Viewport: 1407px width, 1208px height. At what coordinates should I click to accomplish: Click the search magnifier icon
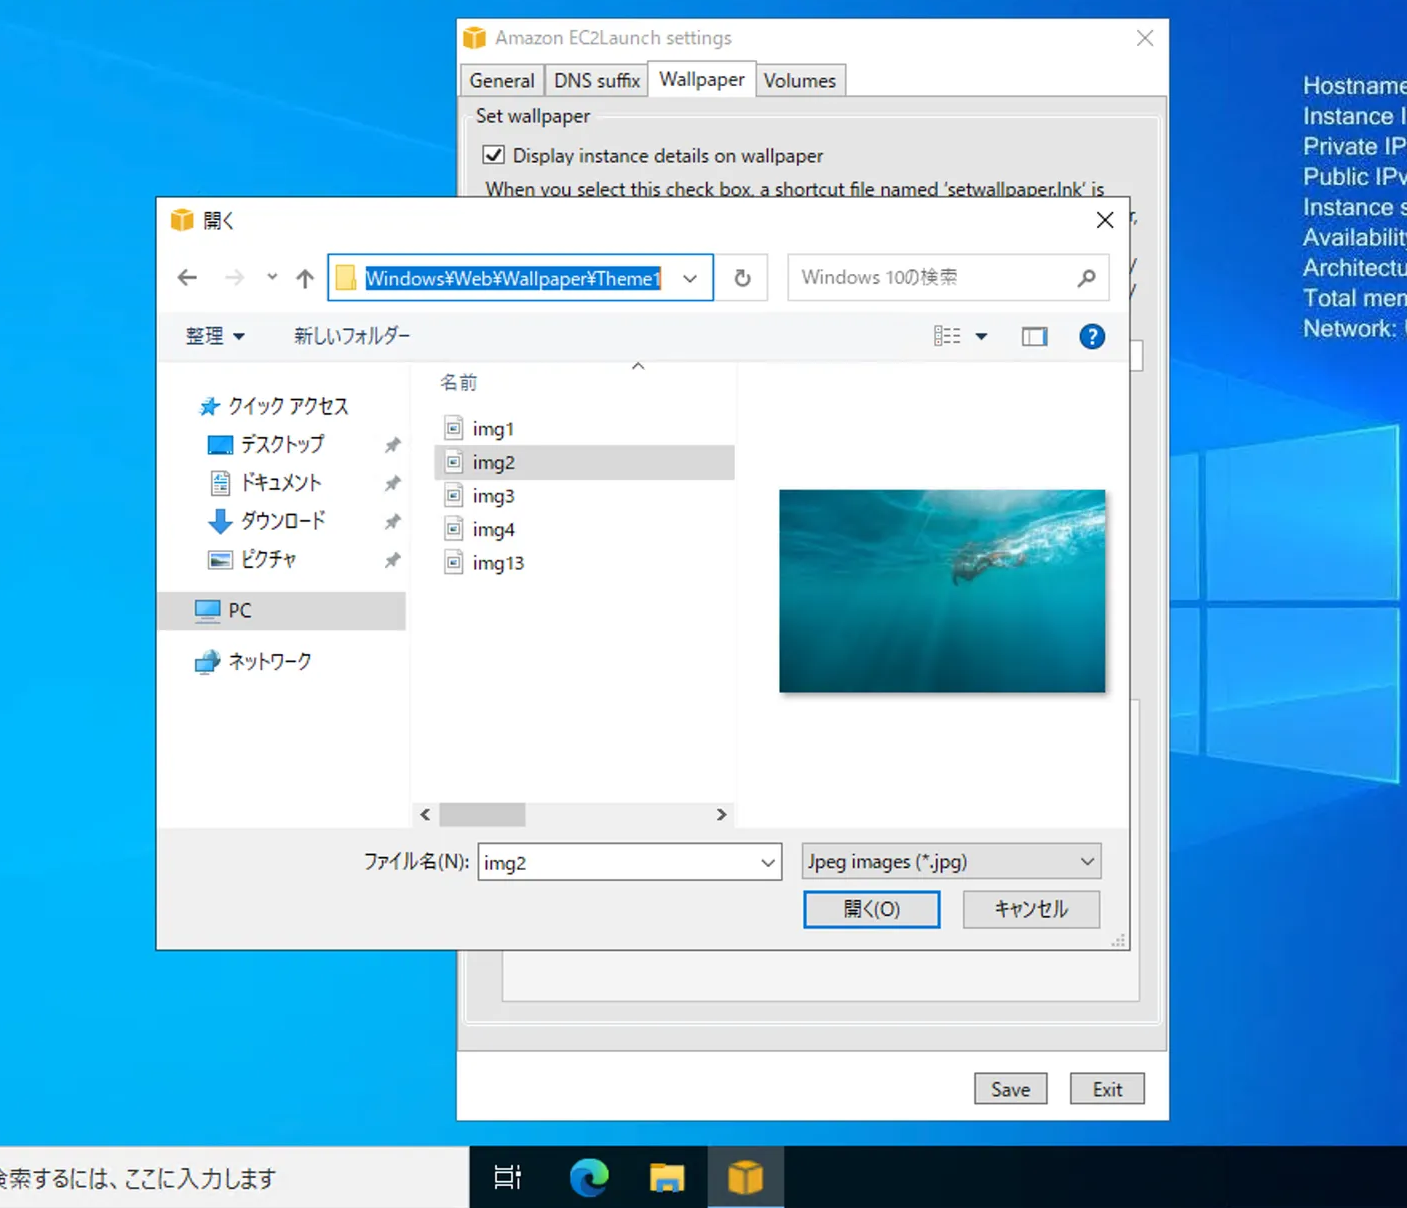click(x=1086, y=278)
